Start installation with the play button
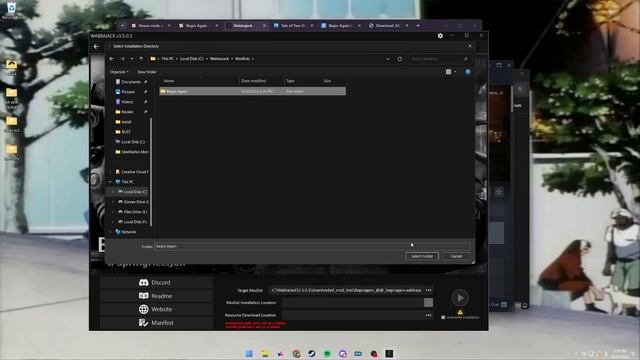This screenshot has width=640, height=360. pyautogui.click(x=460, y=298)
